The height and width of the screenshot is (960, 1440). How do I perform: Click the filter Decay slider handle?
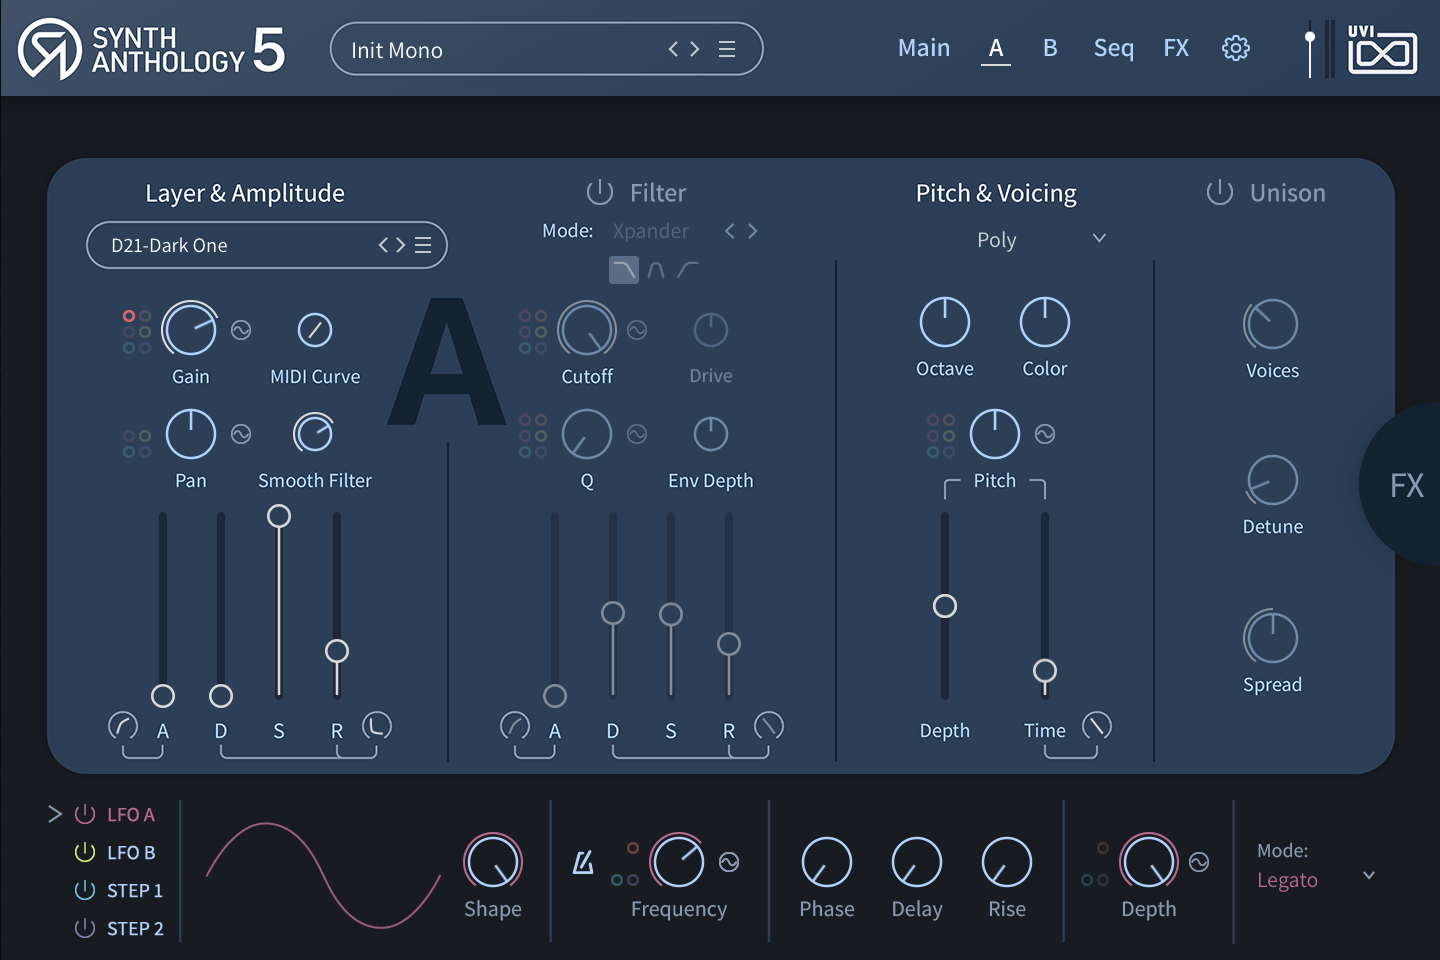(x=613, y=613)
